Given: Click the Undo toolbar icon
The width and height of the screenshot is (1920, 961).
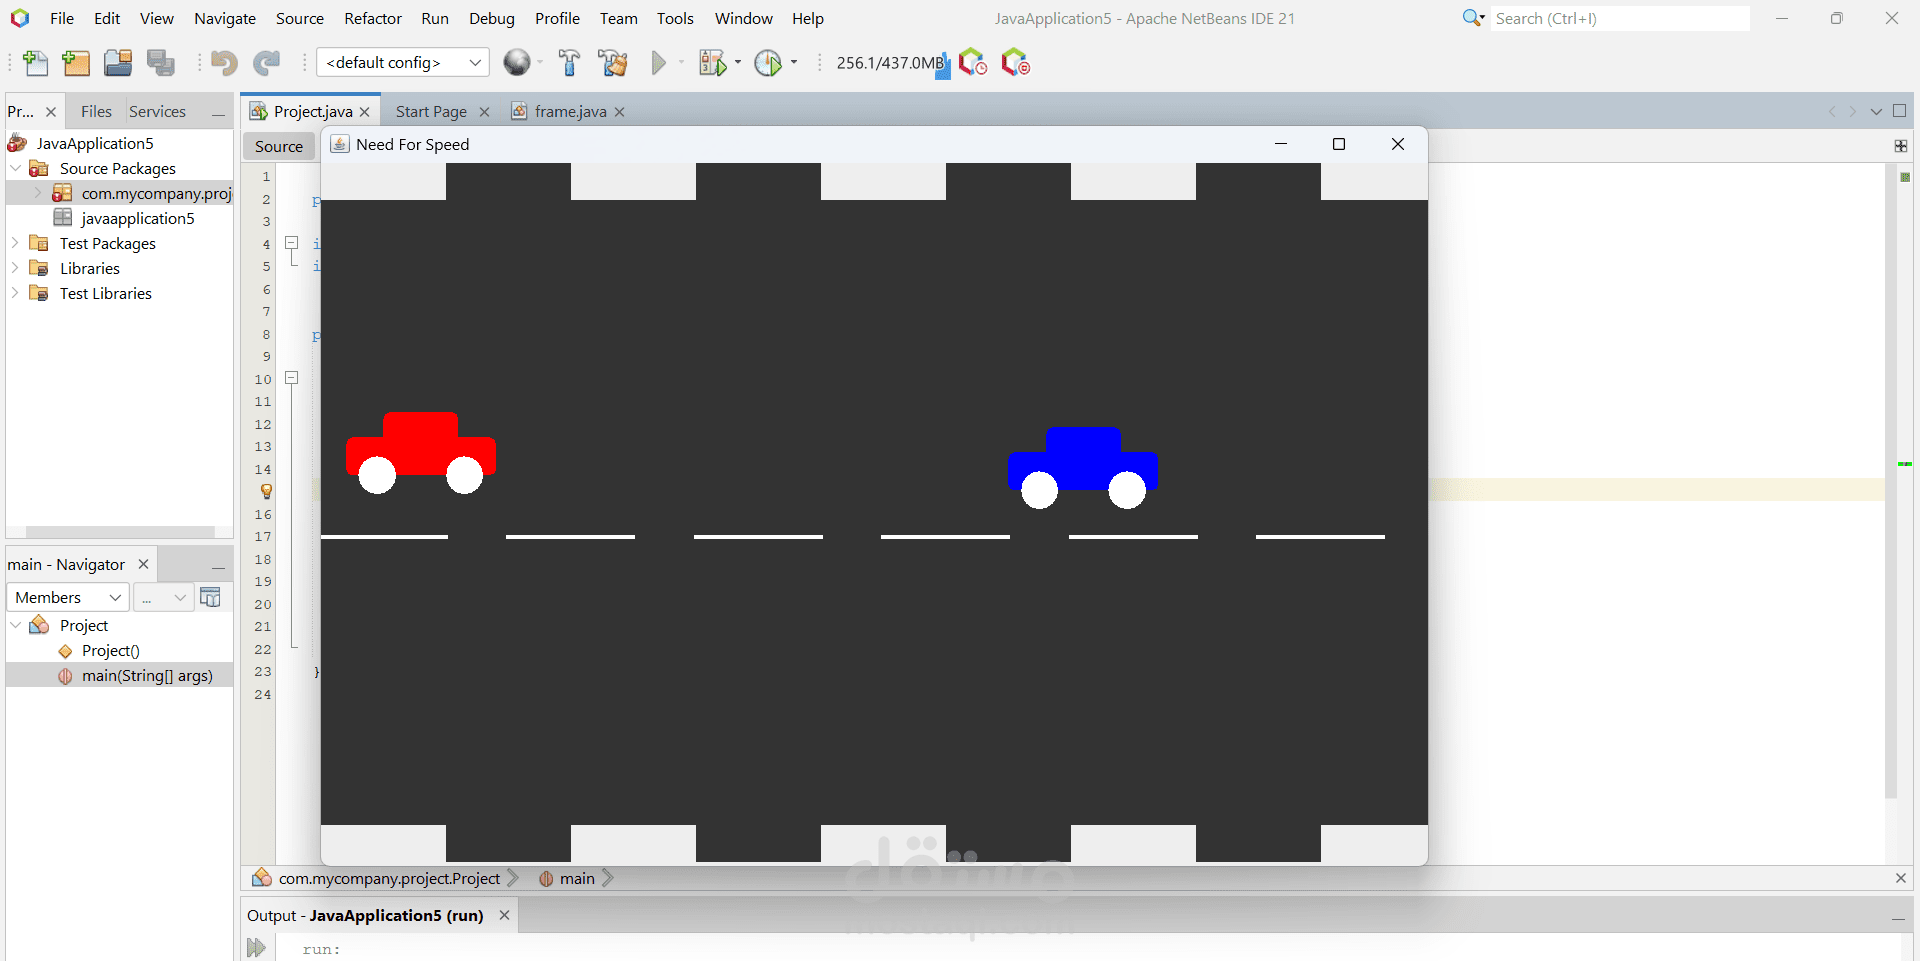Looking at the screenshot, I should click(224, 63).
